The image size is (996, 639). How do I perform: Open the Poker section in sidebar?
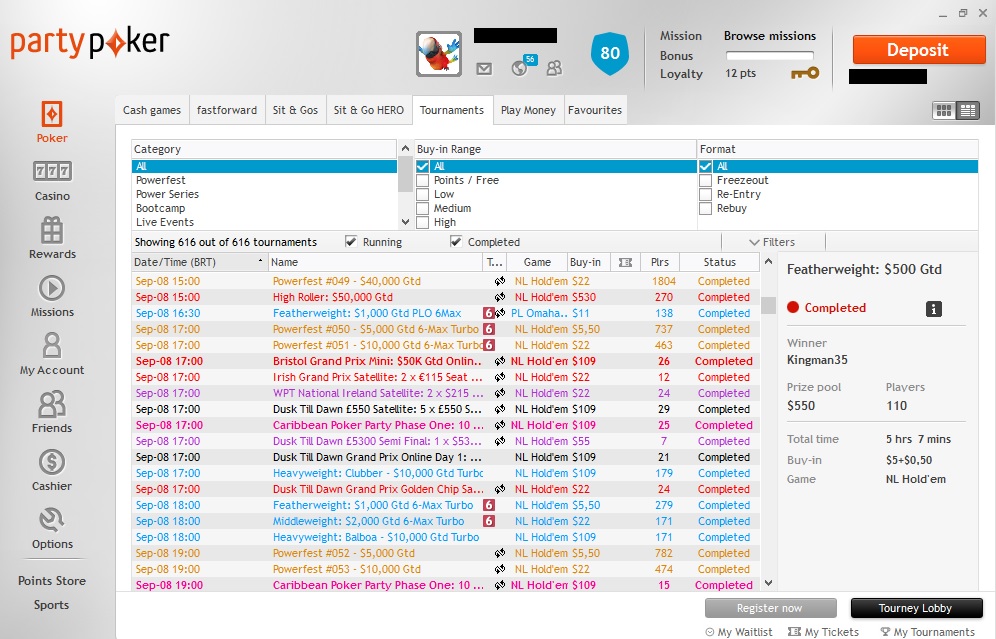51,122
